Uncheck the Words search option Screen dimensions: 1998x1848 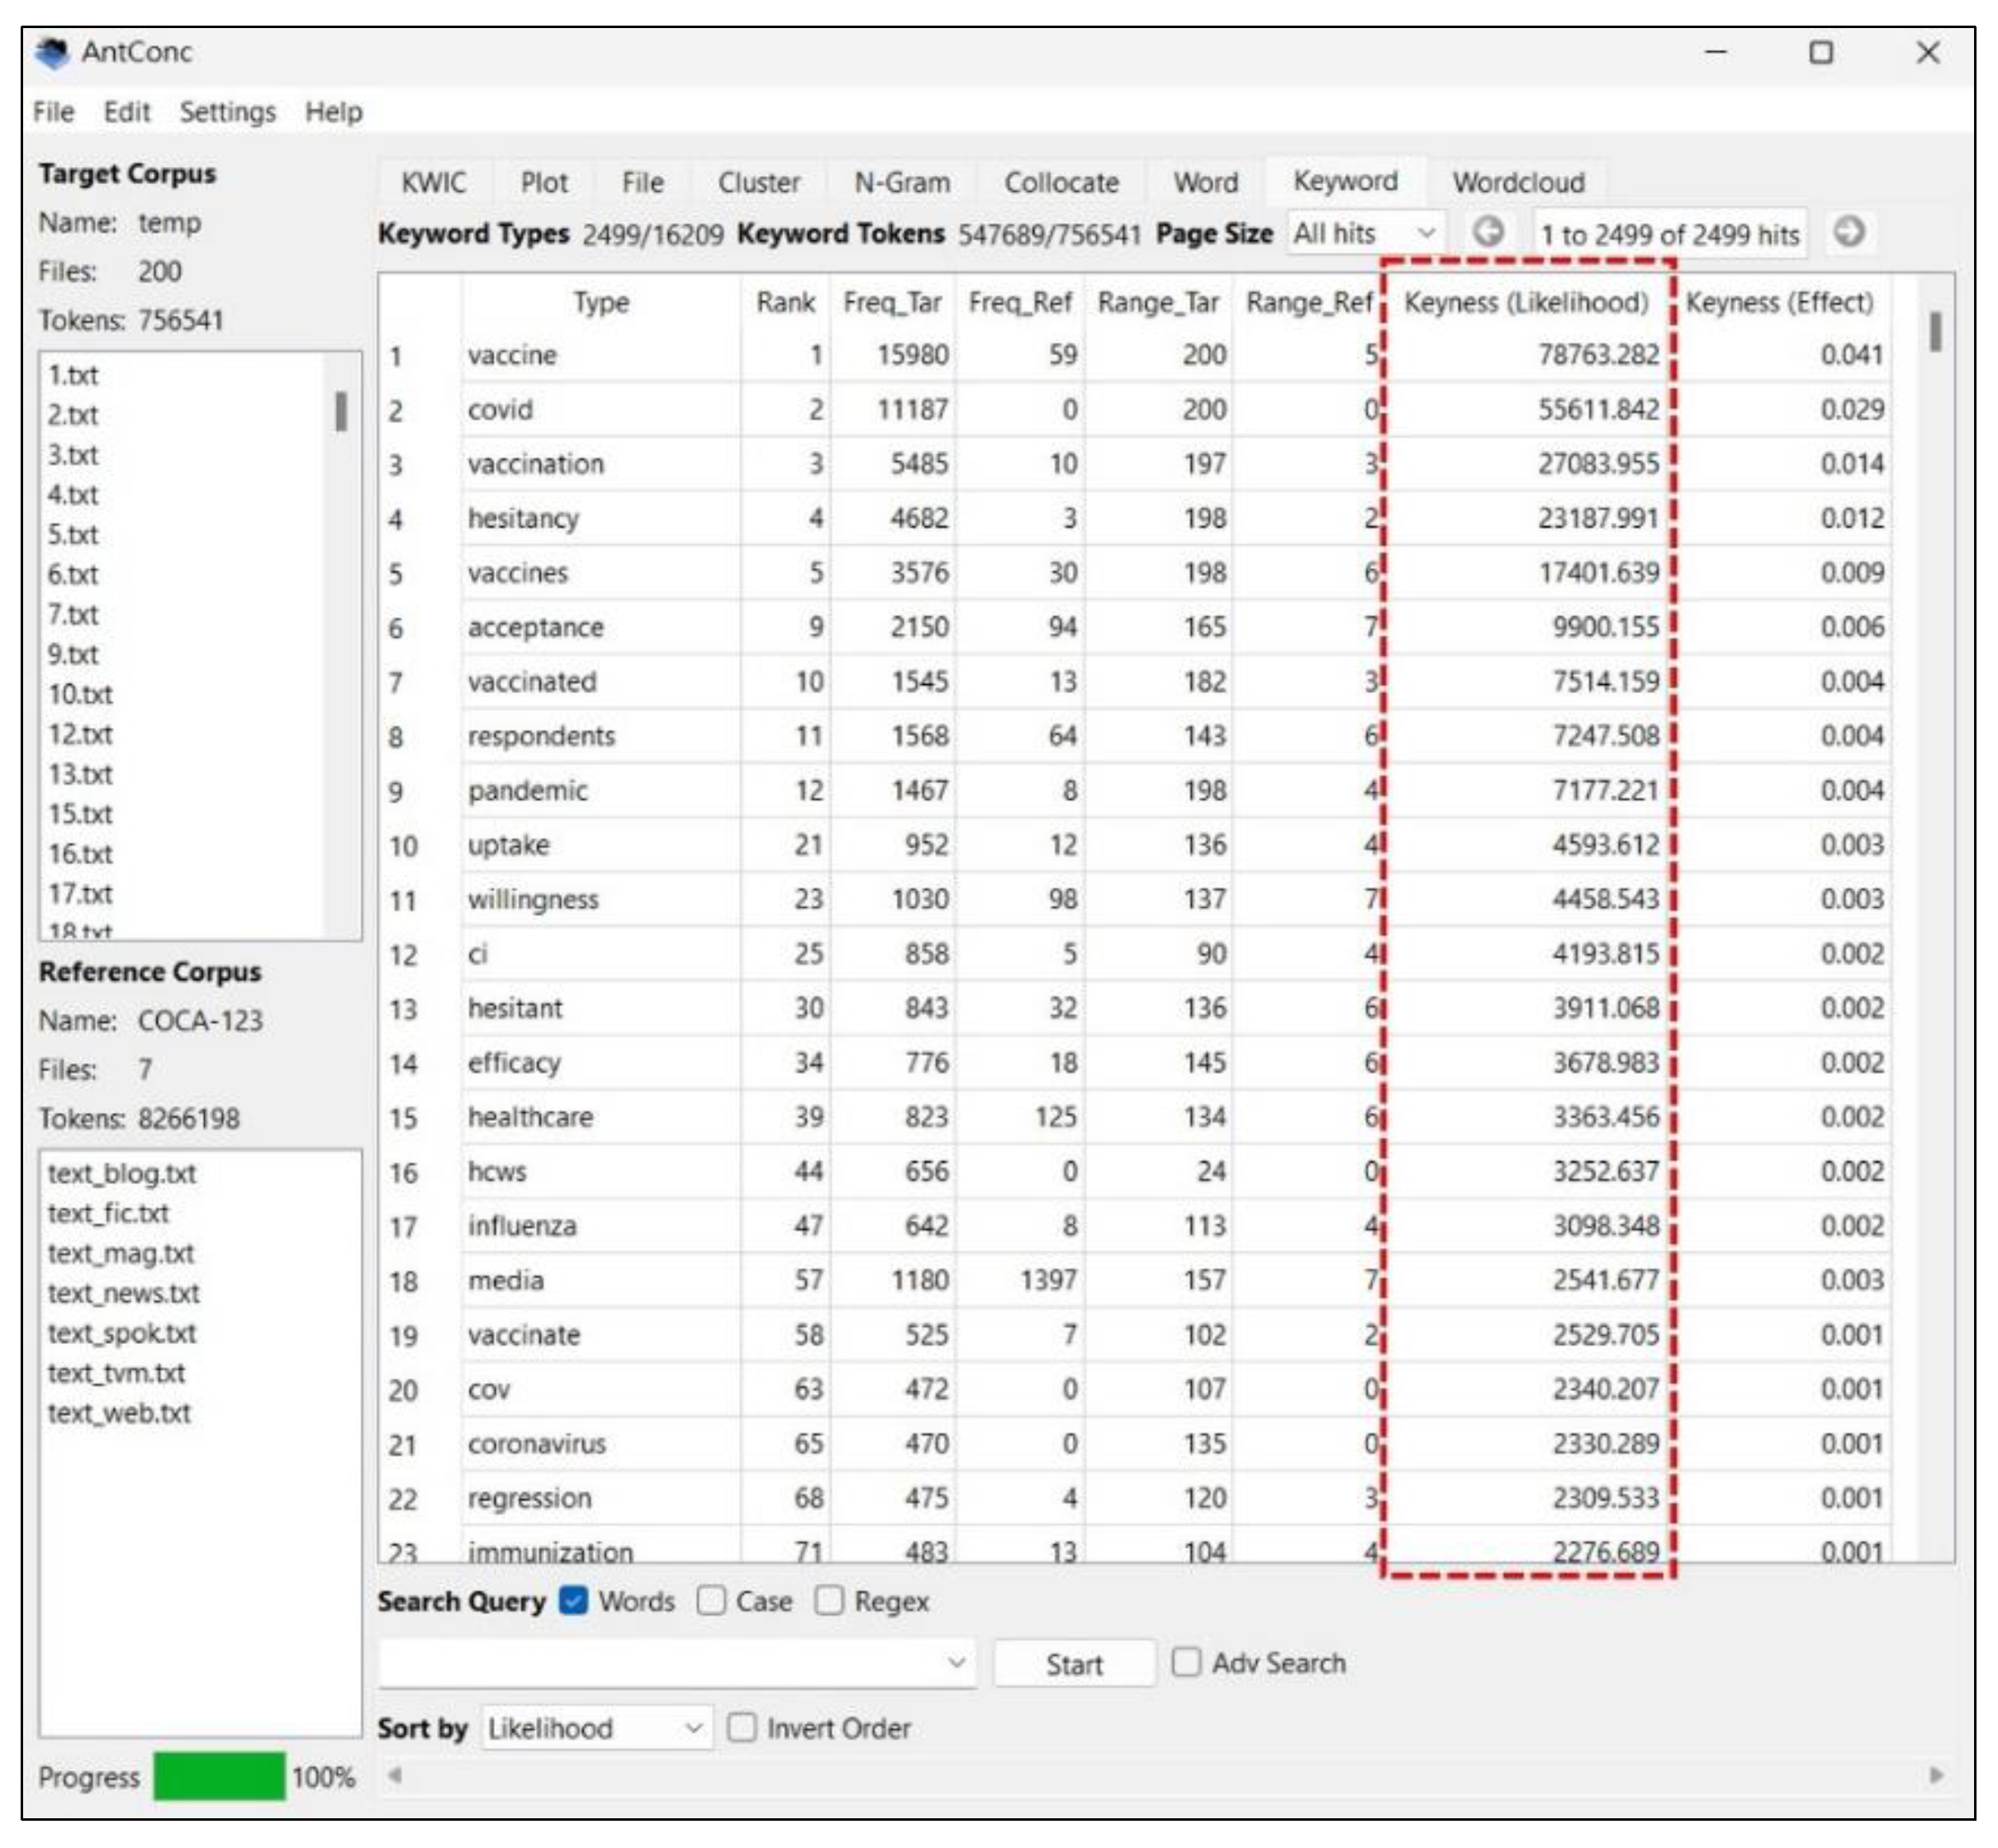pyautogui.click(x=574, y=1601)
